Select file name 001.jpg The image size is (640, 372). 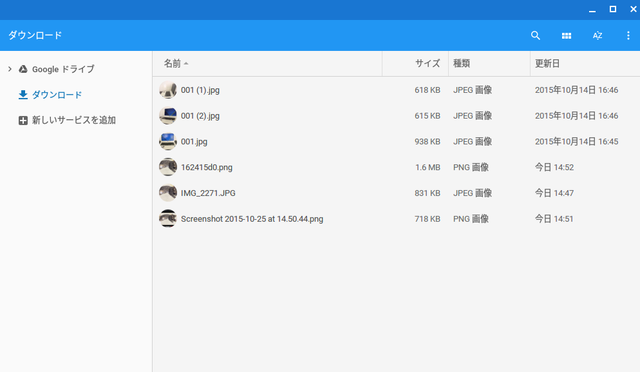194,141
